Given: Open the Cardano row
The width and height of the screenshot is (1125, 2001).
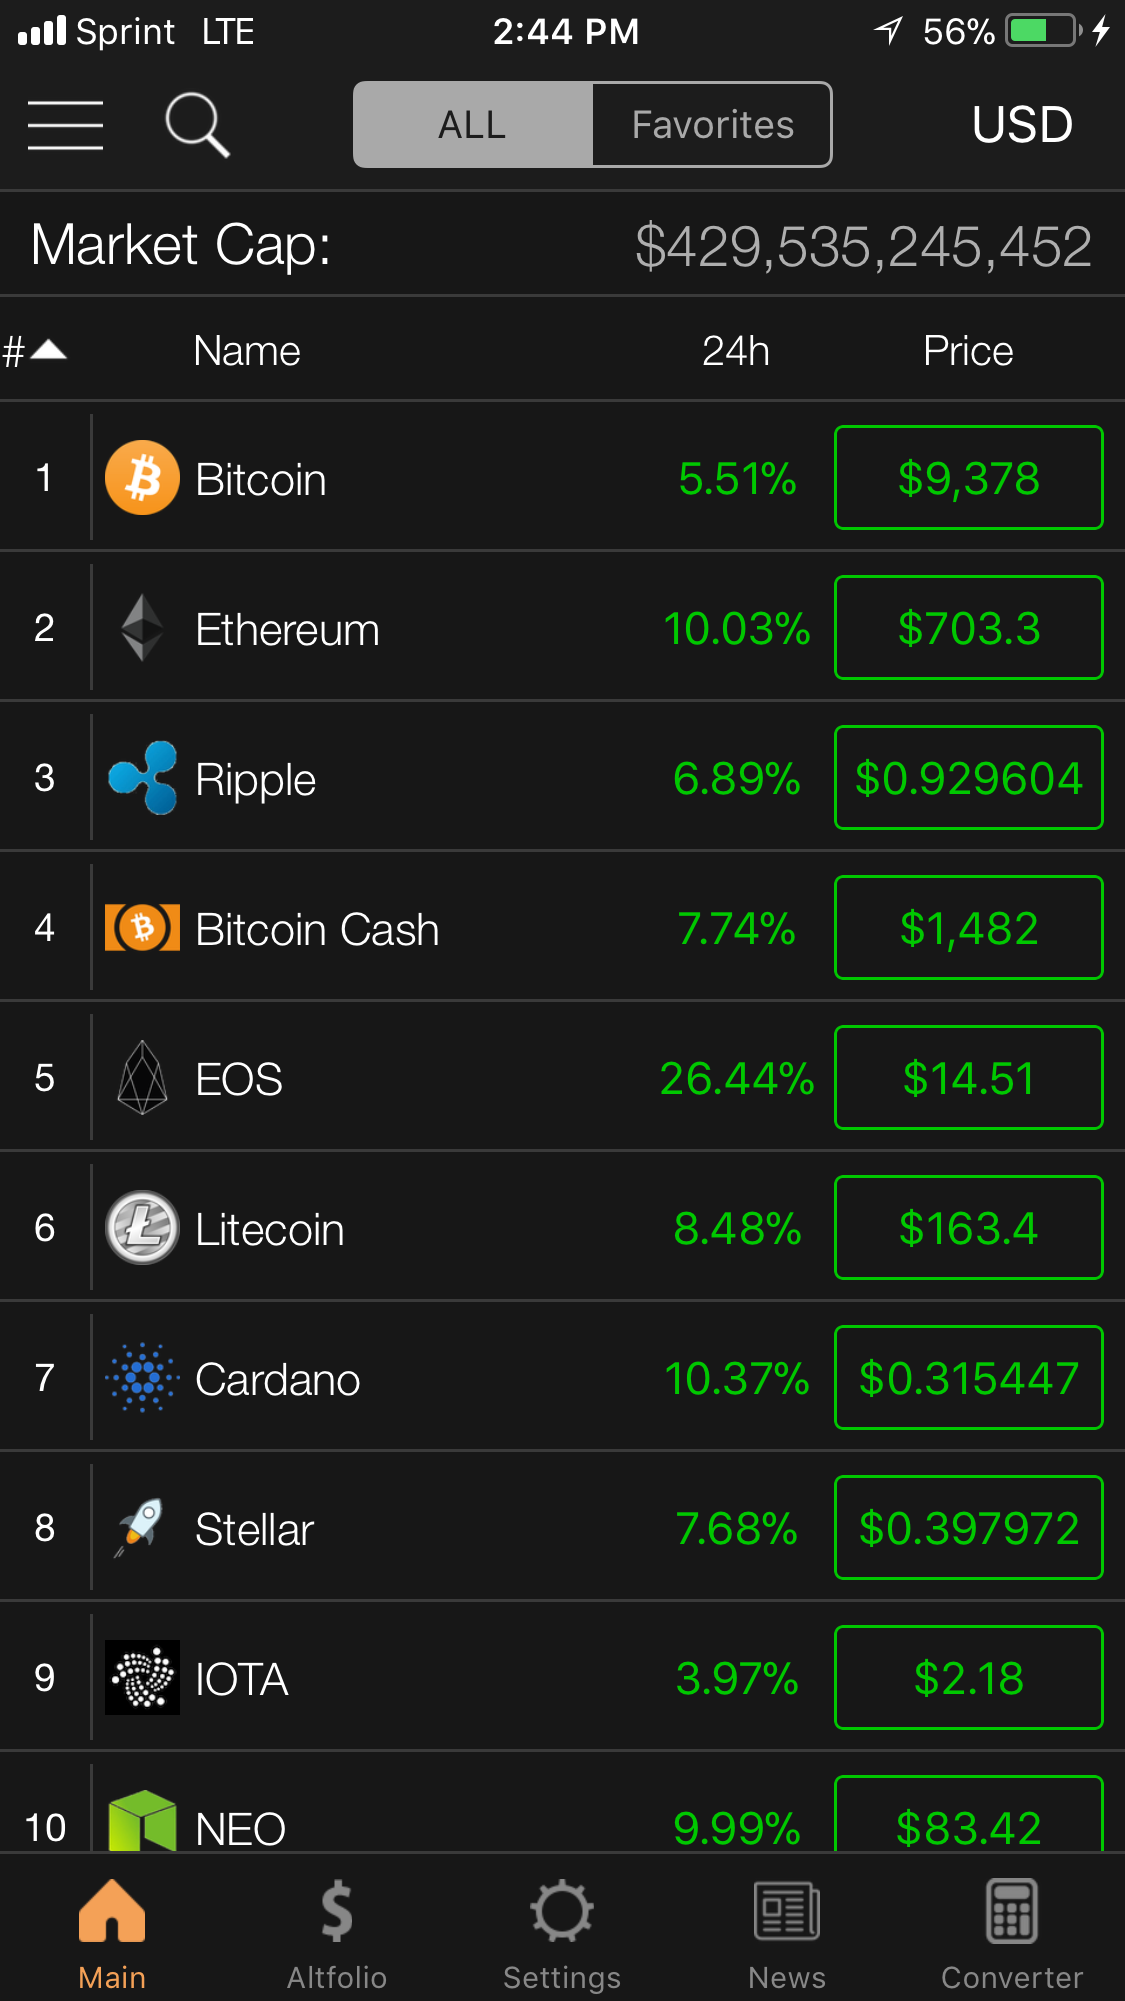Looking at the screenshot, I should click(x=400, y=1379).
